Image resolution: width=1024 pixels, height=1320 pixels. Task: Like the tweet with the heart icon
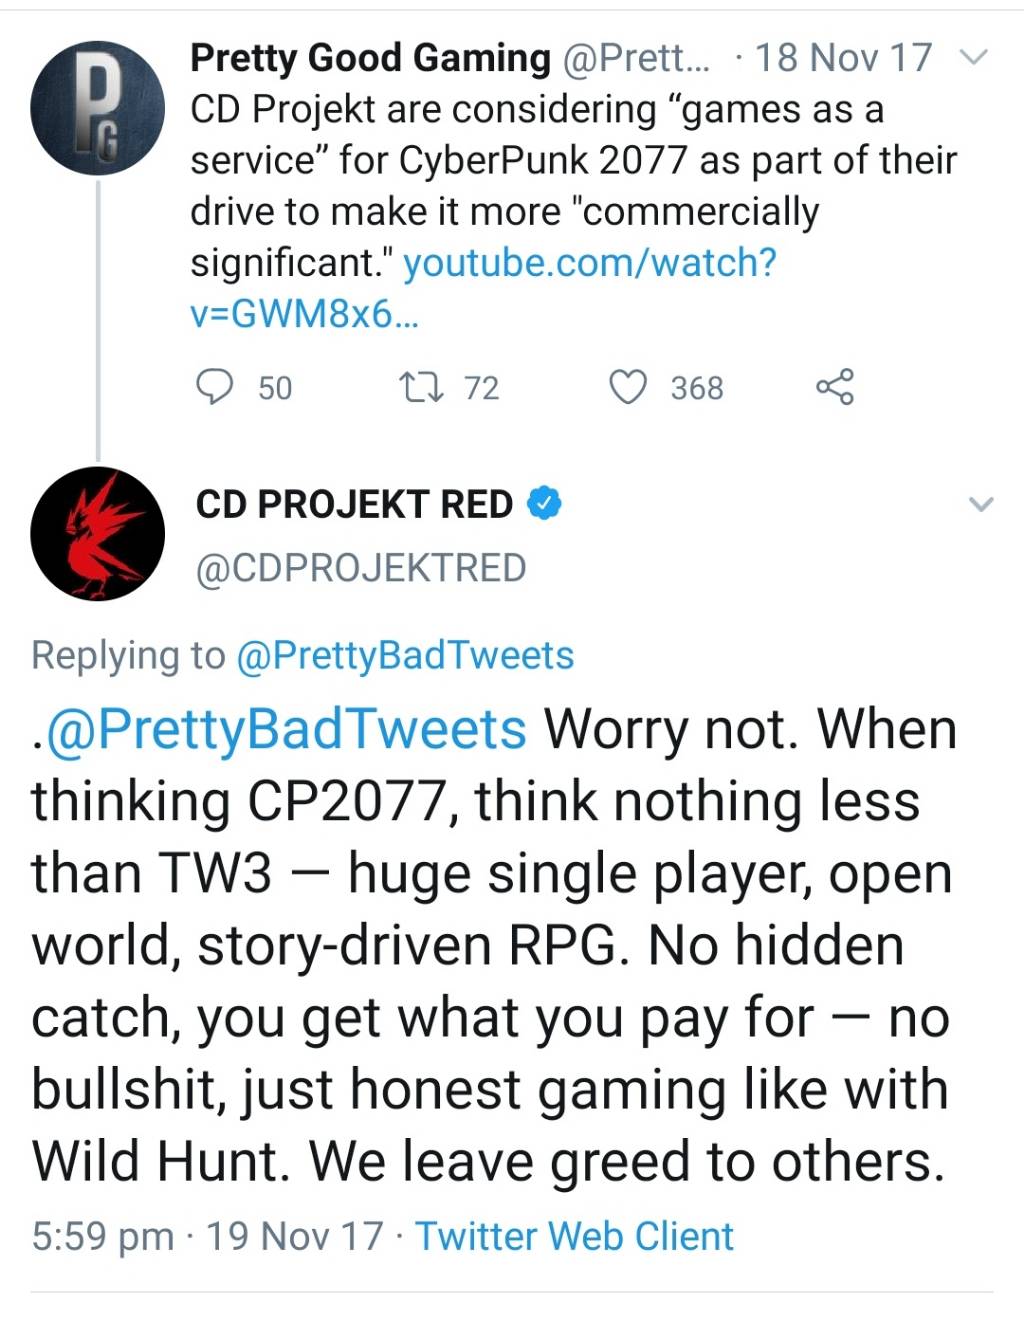[x=628, y=387]
